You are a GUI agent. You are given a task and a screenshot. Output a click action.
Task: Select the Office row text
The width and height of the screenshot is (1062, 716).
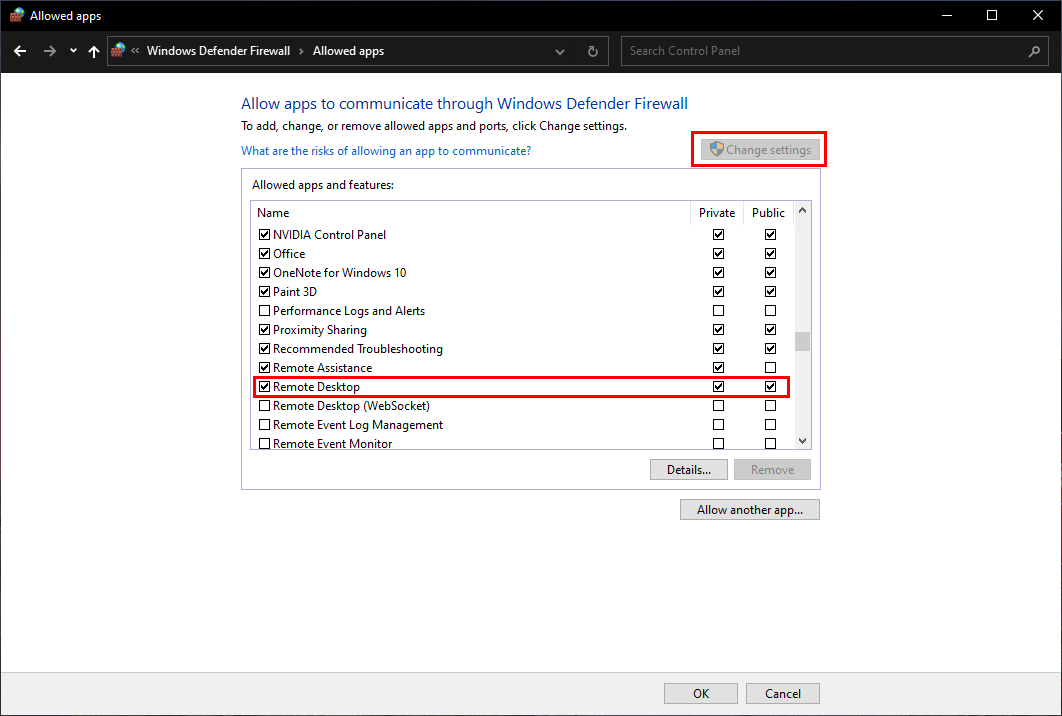click(x=289, y=253)
